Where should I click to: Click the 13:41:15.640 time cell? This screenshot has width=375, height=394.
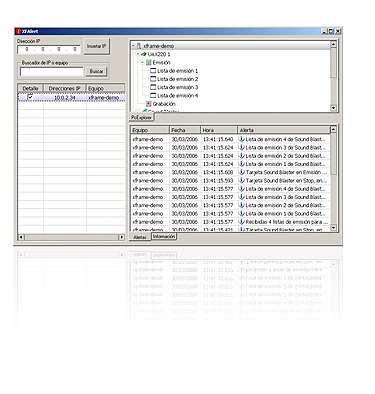coord(218,139)
